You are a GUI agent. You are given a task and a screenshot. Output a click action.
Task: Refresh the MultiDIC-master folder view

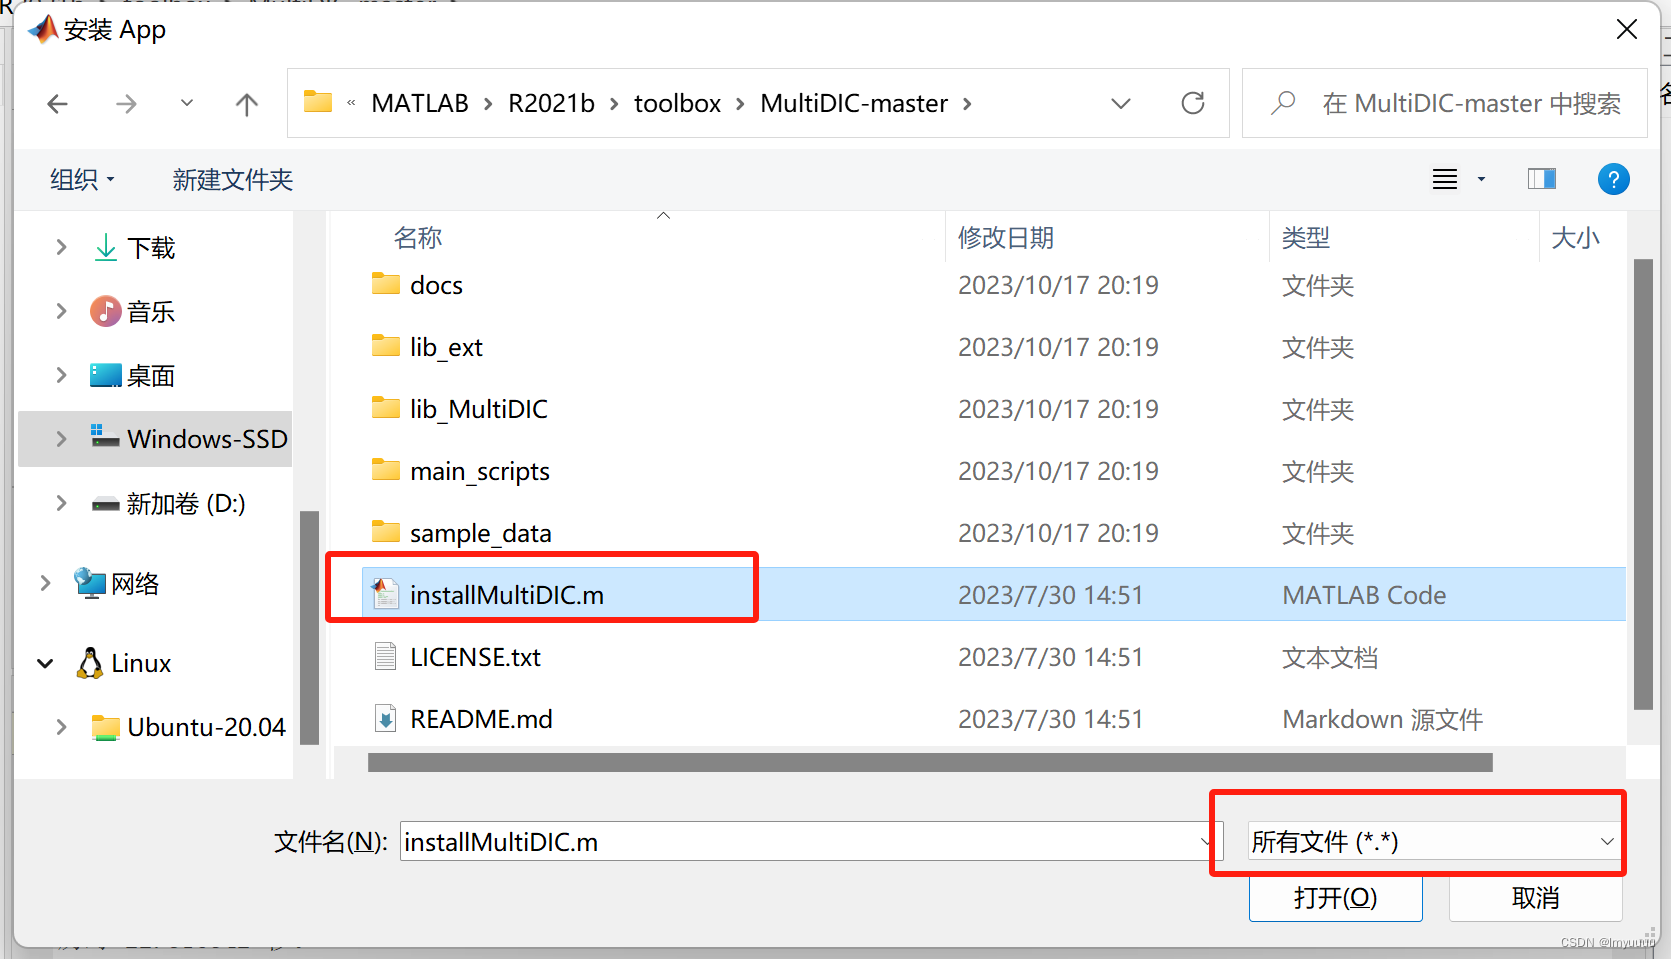click(1193, 103)
